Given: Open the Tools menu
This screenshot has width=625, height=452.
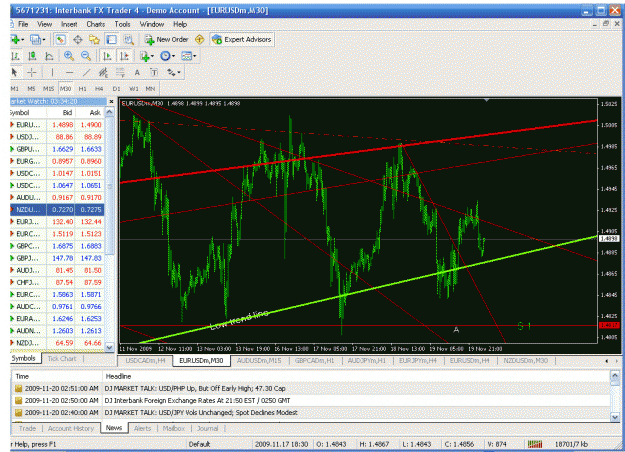Looking at the screenshot, I should point(122,24).
